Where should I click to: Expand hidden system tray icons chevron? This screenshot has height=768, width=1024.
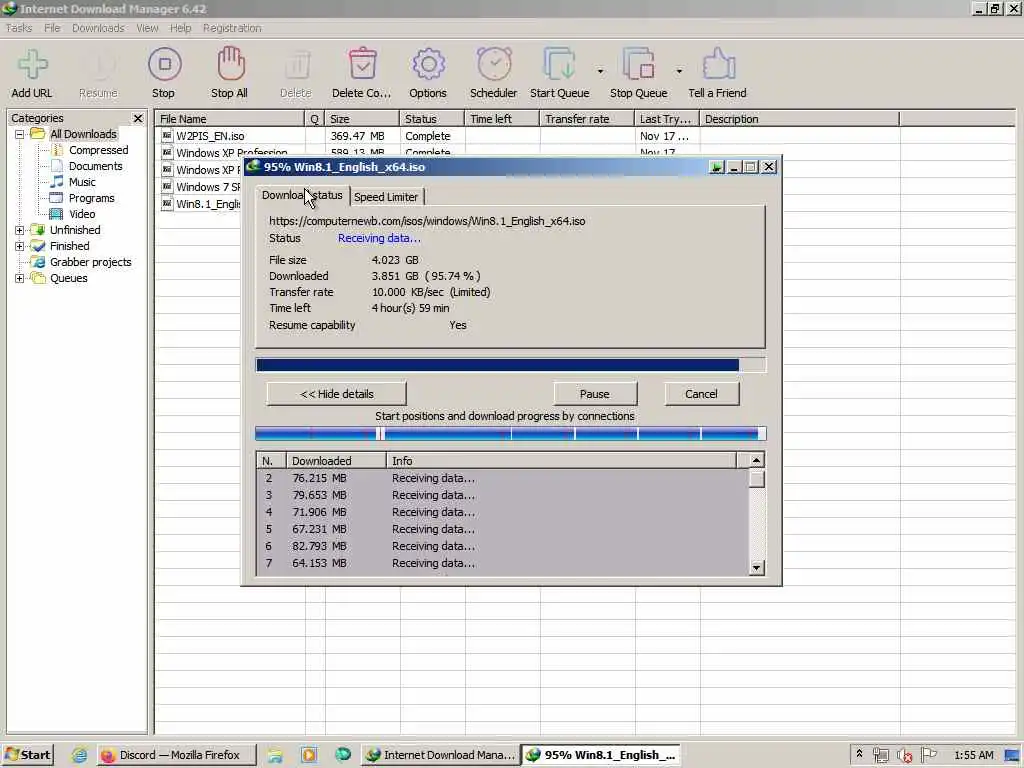(859, 754)
